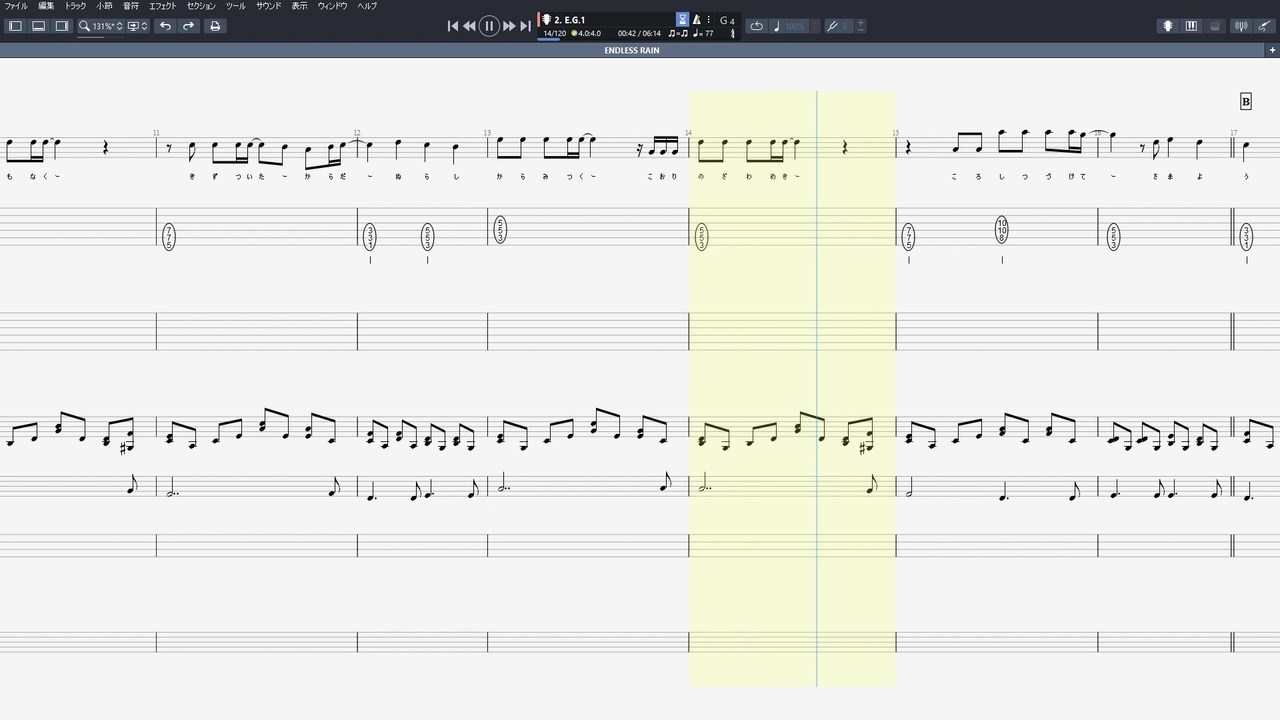The image size is (1280, 720).
Task: Open the 編集 menu
Action: (46, 6)
